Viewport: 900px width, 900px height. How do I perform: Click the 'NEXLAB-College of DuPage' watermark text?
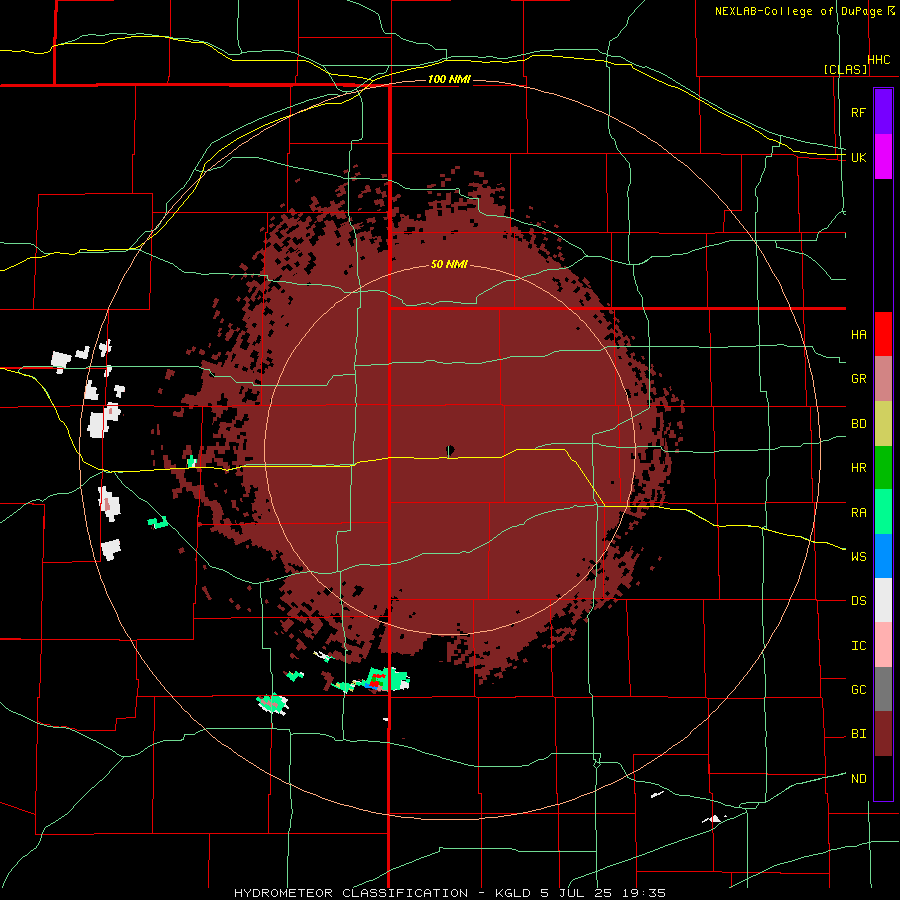798,11
